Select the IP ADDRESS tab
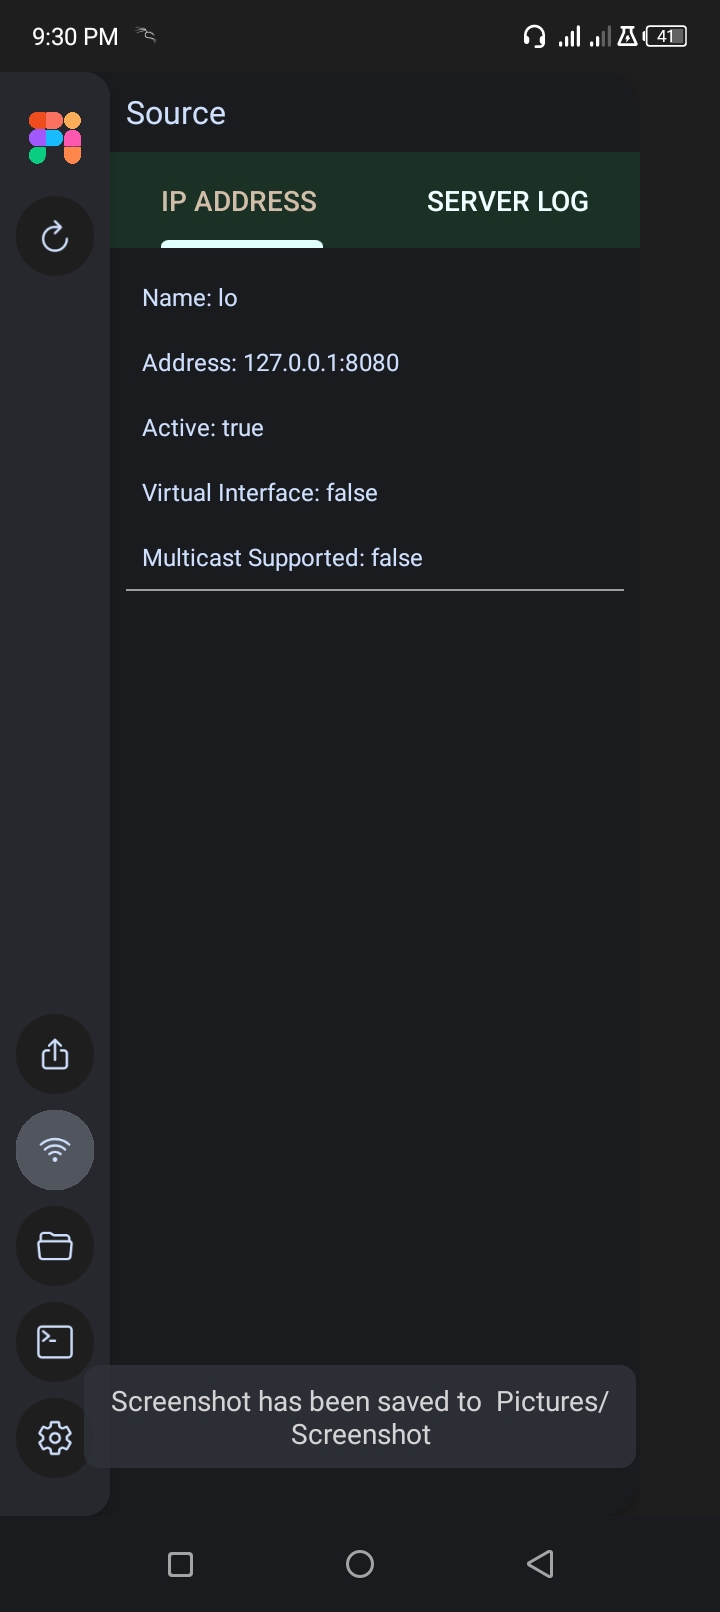Viewport: 720px width, 1612px height. 239,201
